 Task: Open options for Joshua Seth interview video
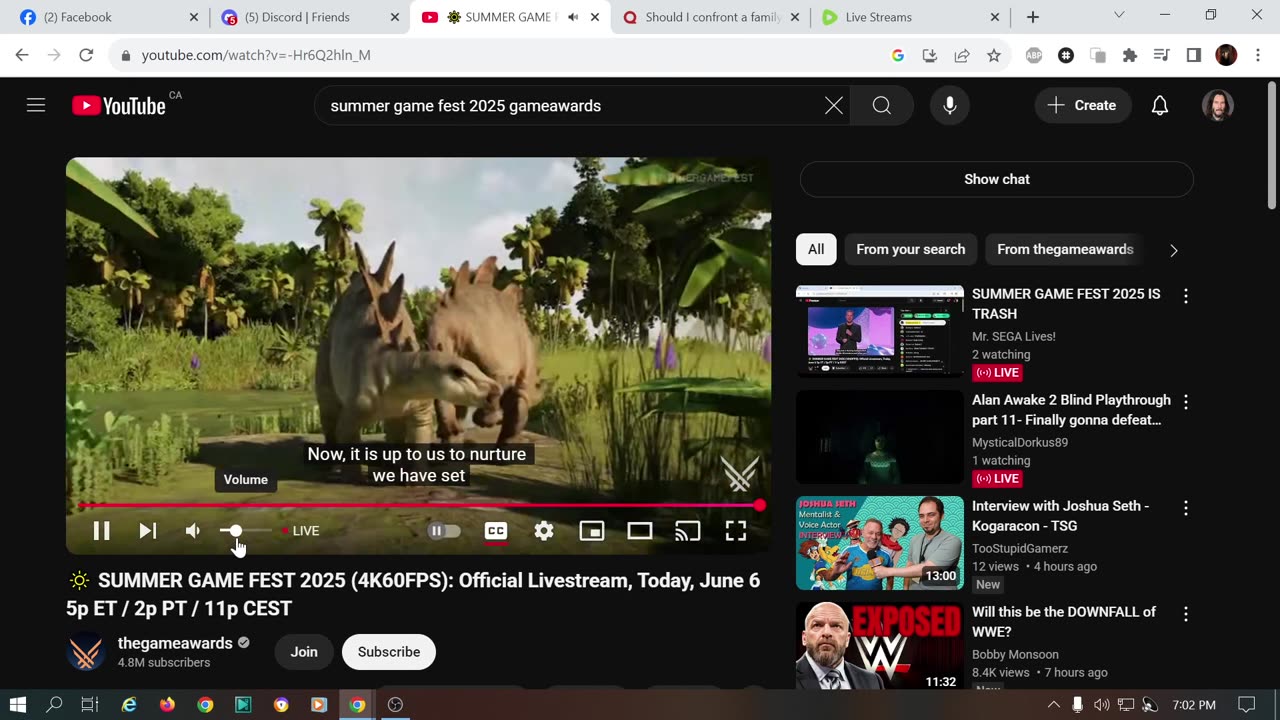coord(1186,508)
